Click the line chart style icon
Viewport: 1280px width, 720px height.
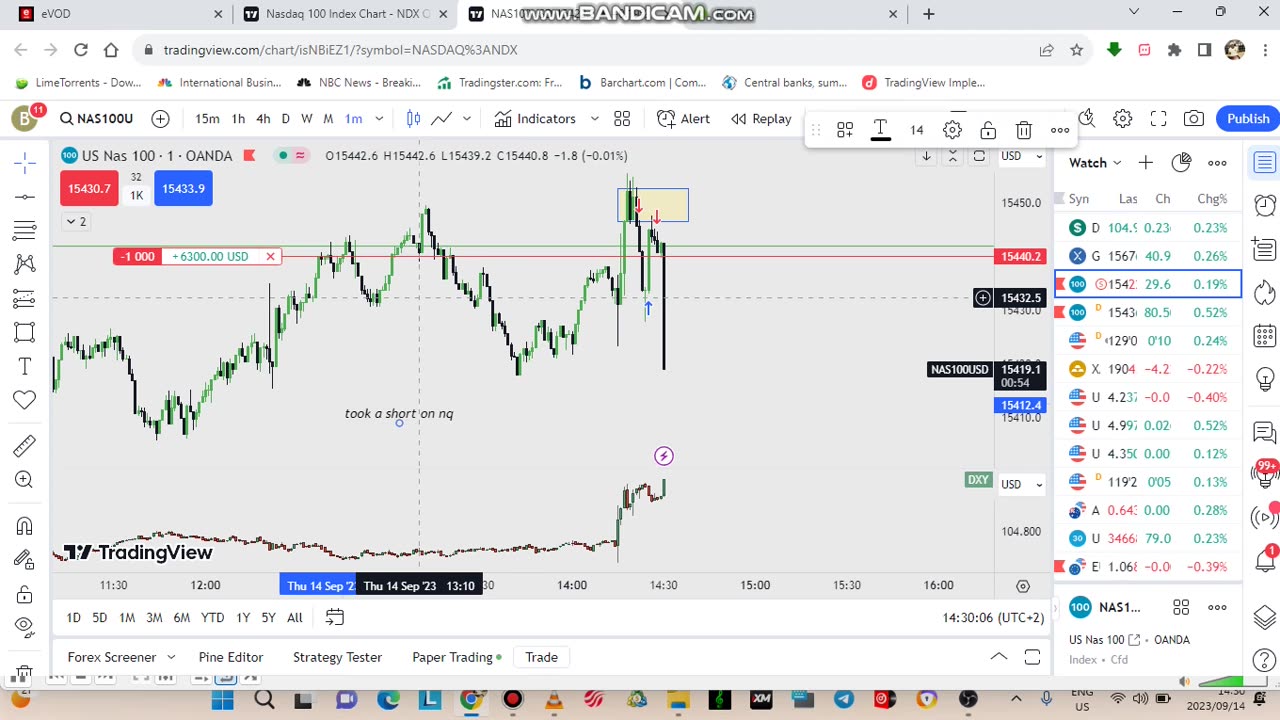[x=441, y=119]
